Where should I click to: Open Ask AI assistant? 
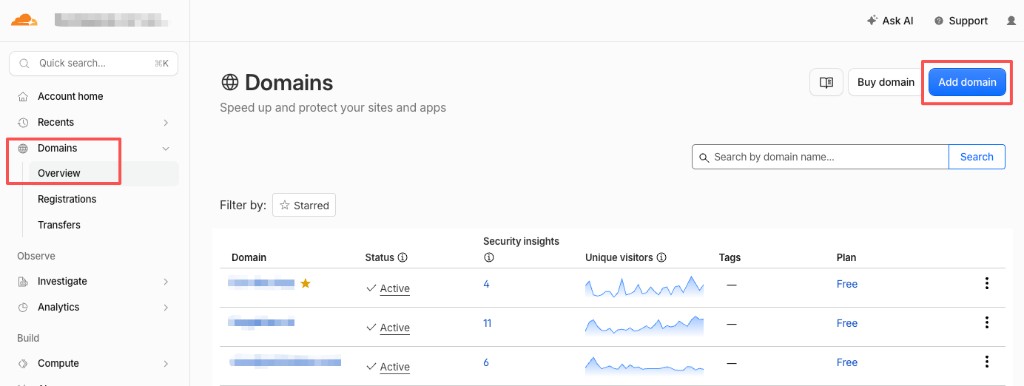[x=890, y=21]
